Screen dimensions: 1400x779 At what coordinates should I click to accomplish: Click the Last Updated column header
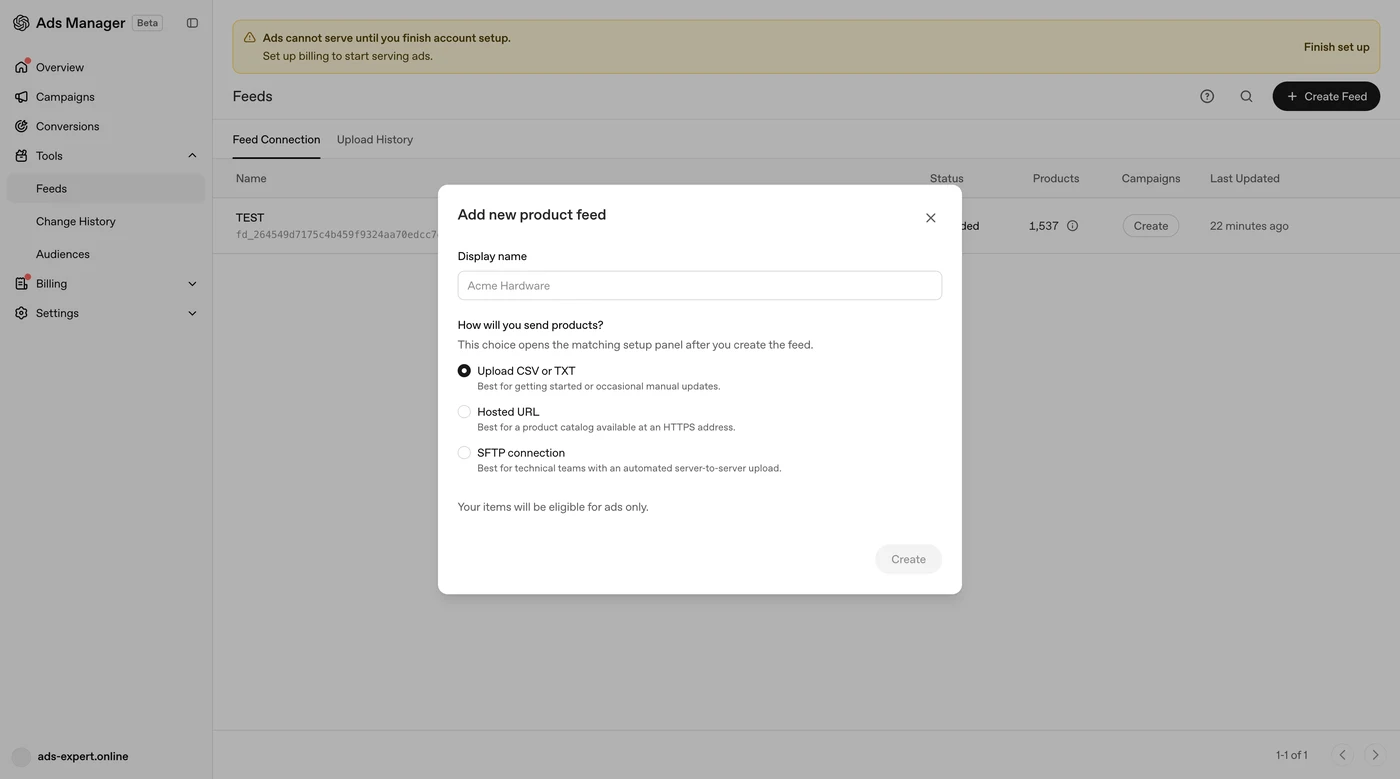pos(1245,179)
